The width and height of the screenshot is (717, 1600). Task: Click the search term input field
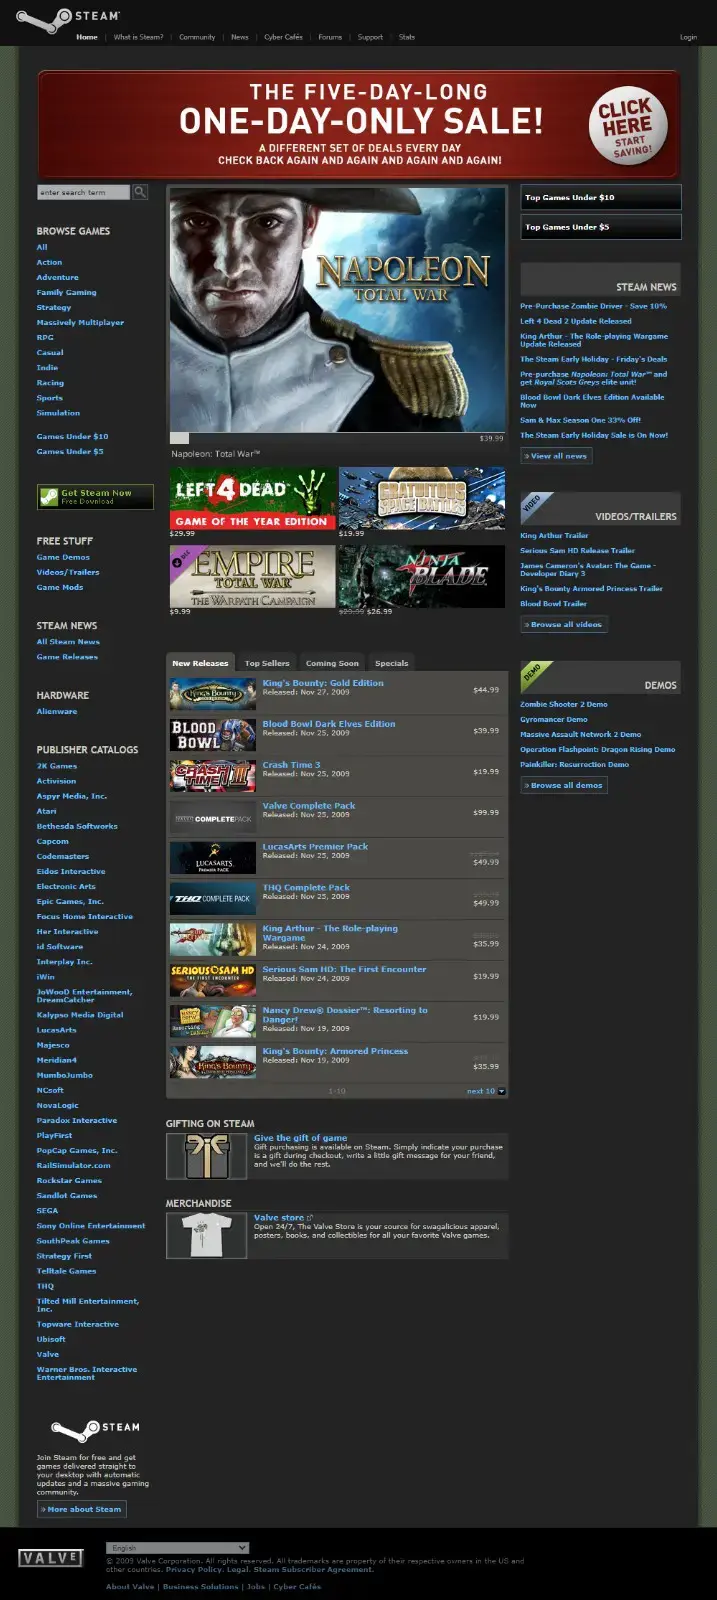(x=84, y=192)
